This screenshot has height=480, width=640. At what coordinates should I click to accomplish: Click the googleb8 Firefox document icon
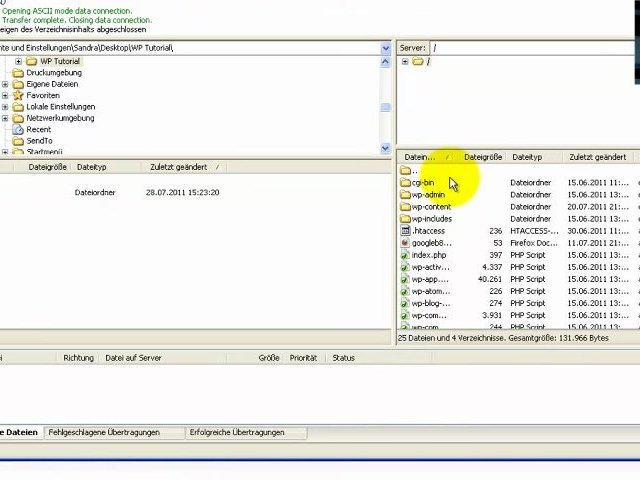pyautogui.click(x=405, y=243)
